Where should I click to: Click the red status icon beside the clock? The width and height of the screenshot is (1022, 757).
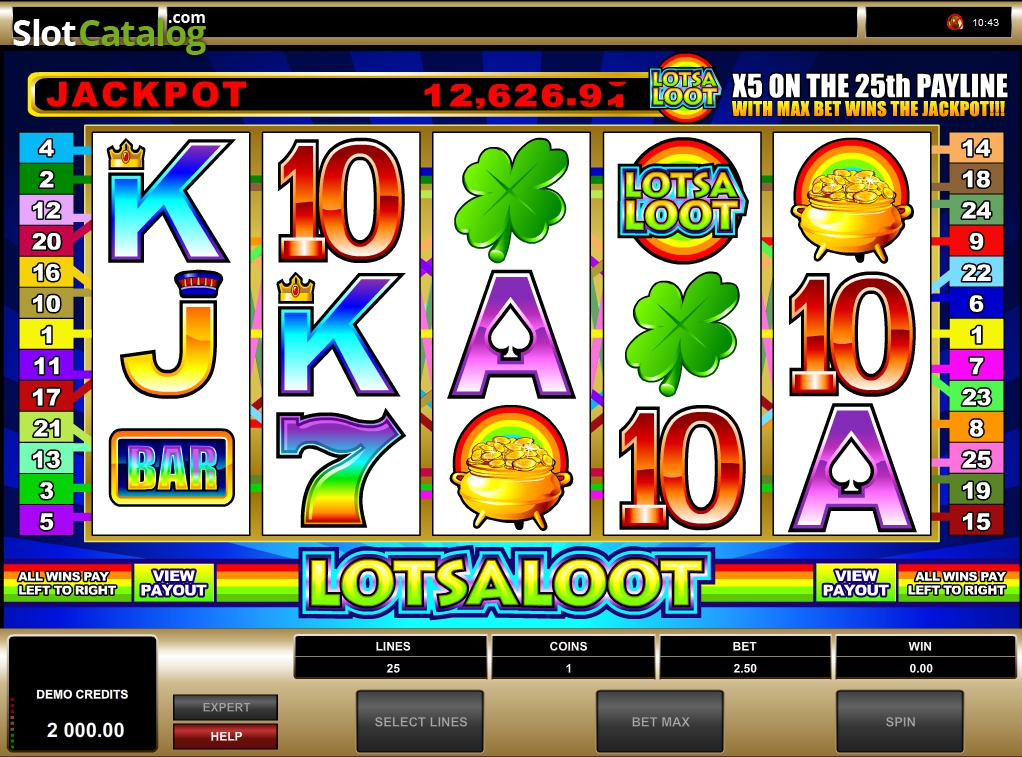click(x=955, y=22)
